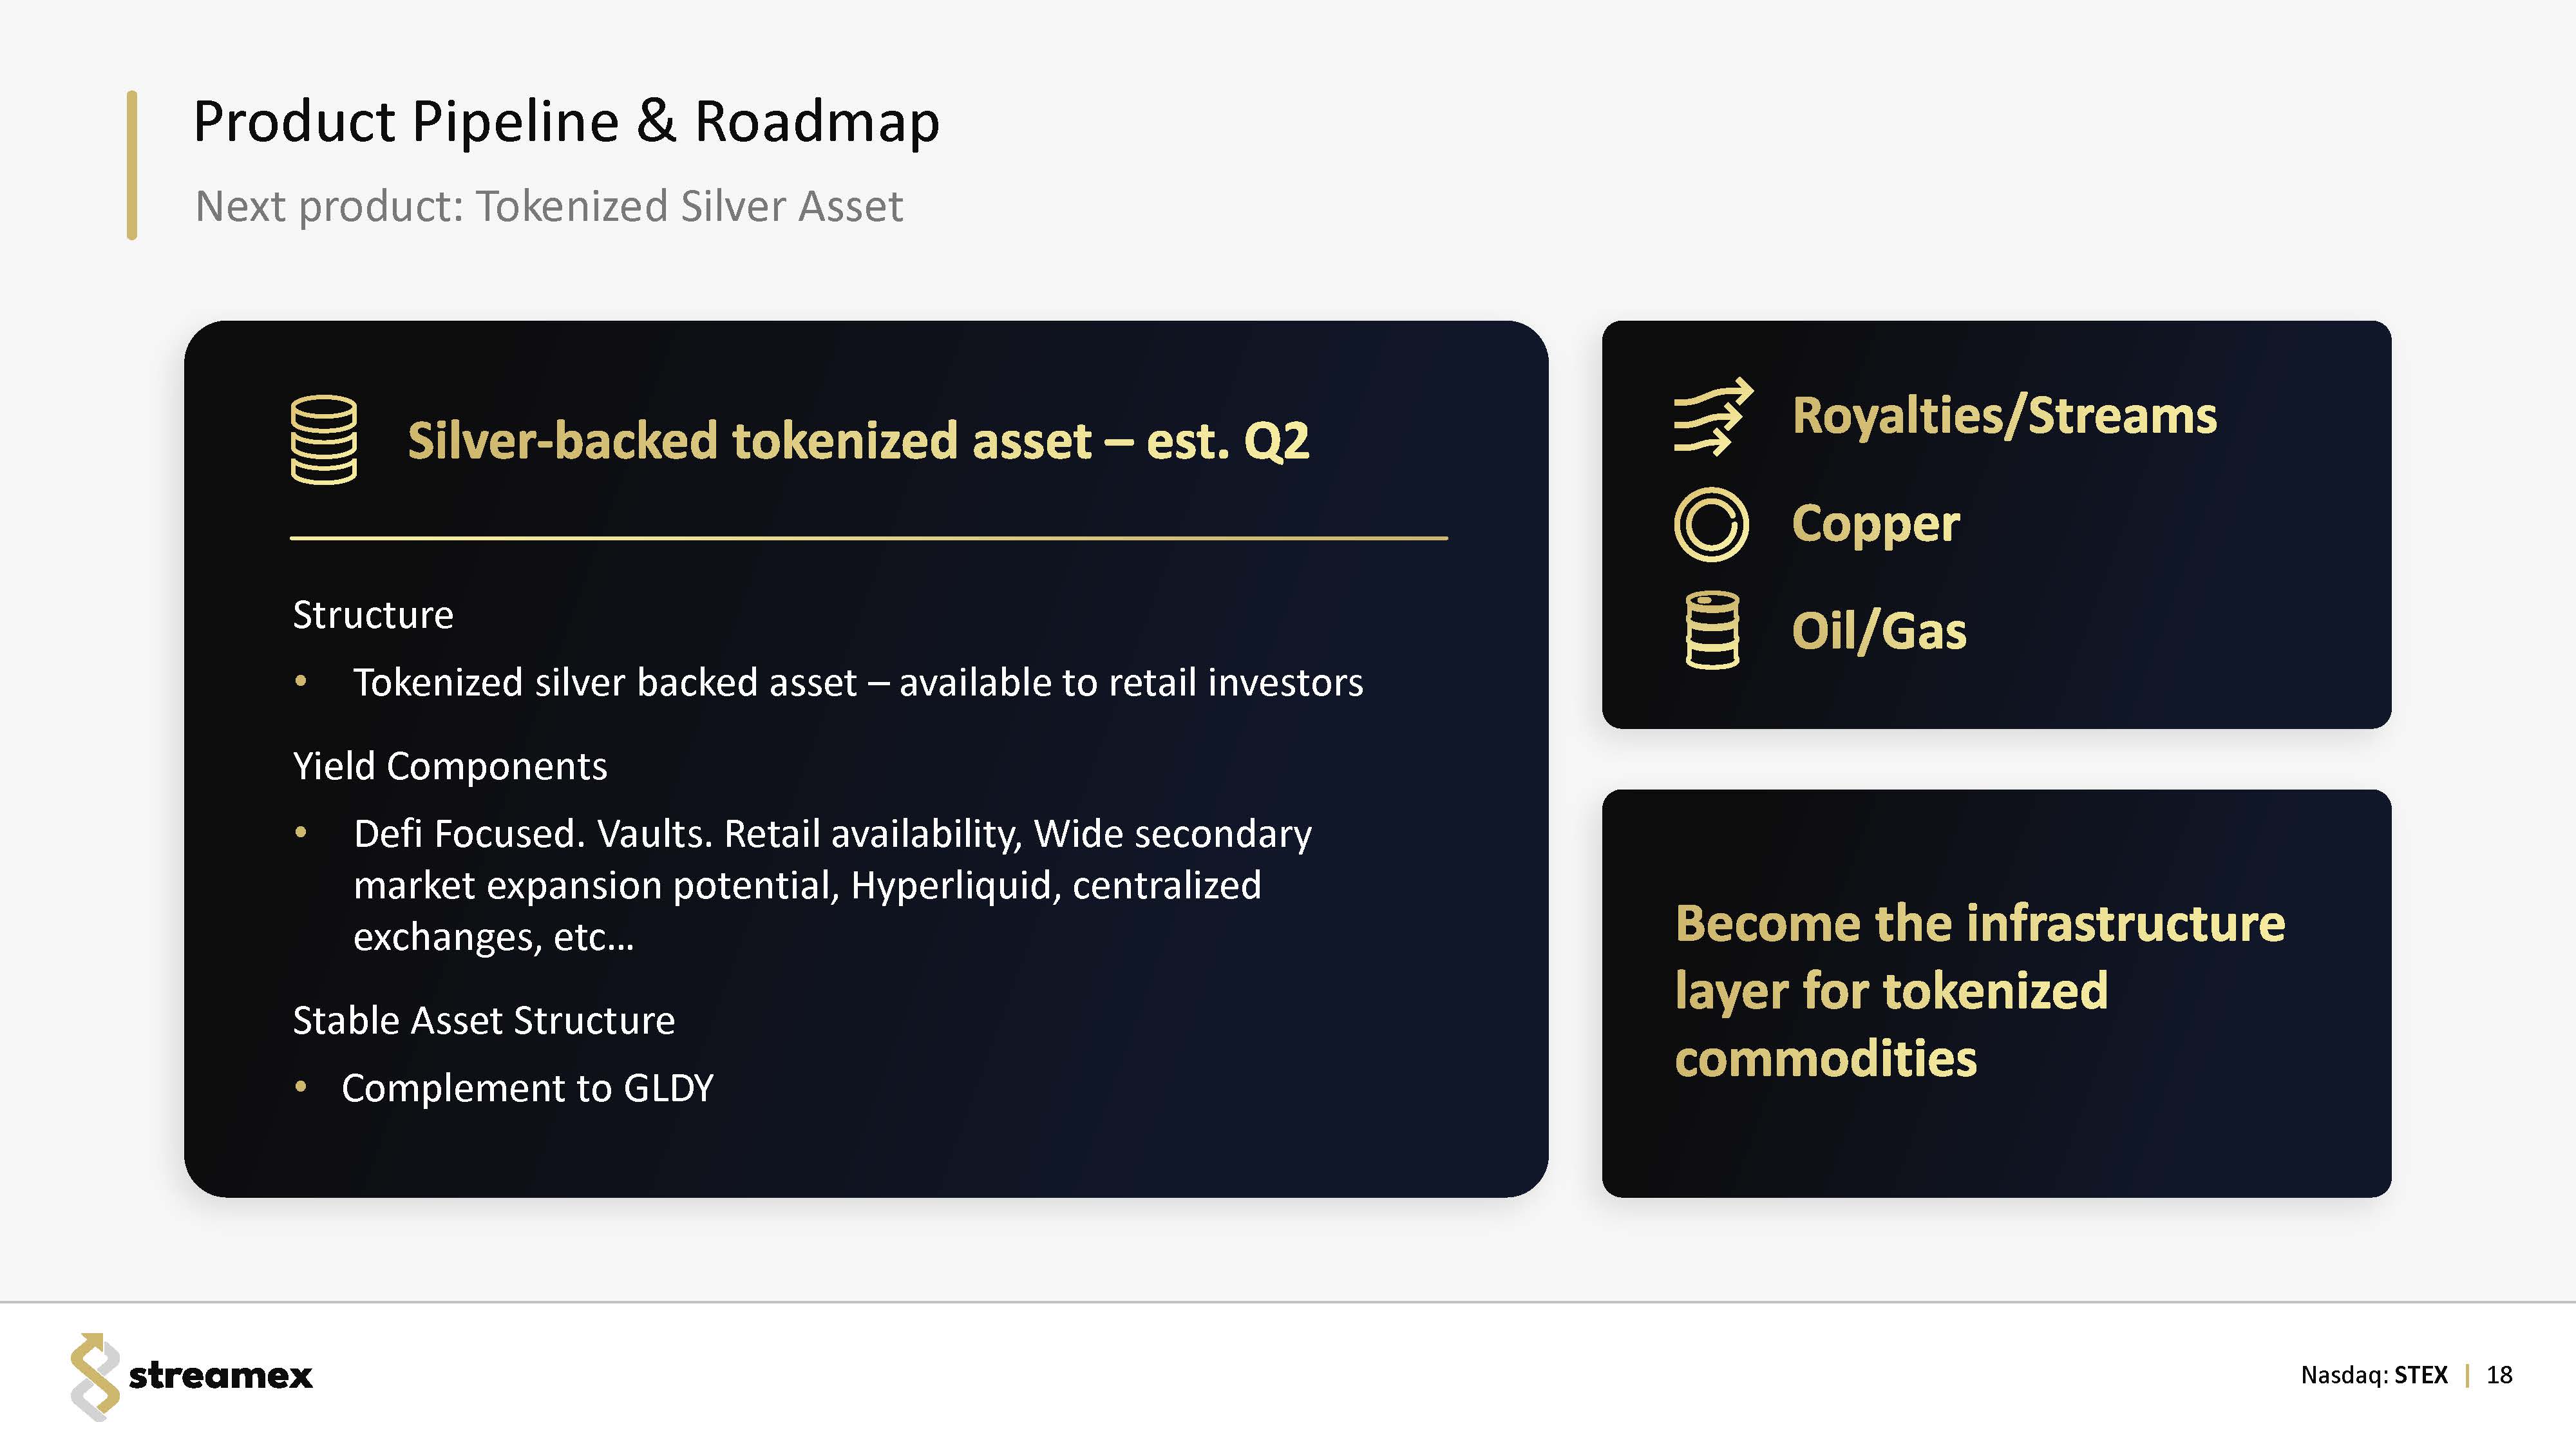Image resolution: width=2576 pixels, height=1449 pixels.
Task: Select the 'Product Pipeline & Roadmap' title
Action: tap(566, 122)
